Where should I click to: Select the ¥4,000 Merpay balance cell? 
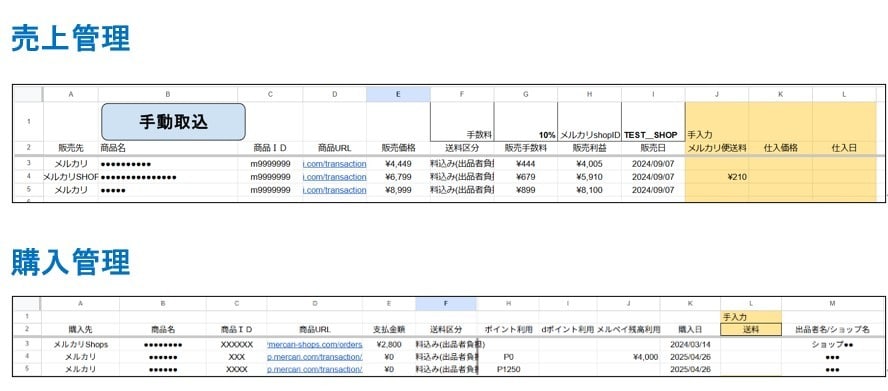click(x=628, y=357)
